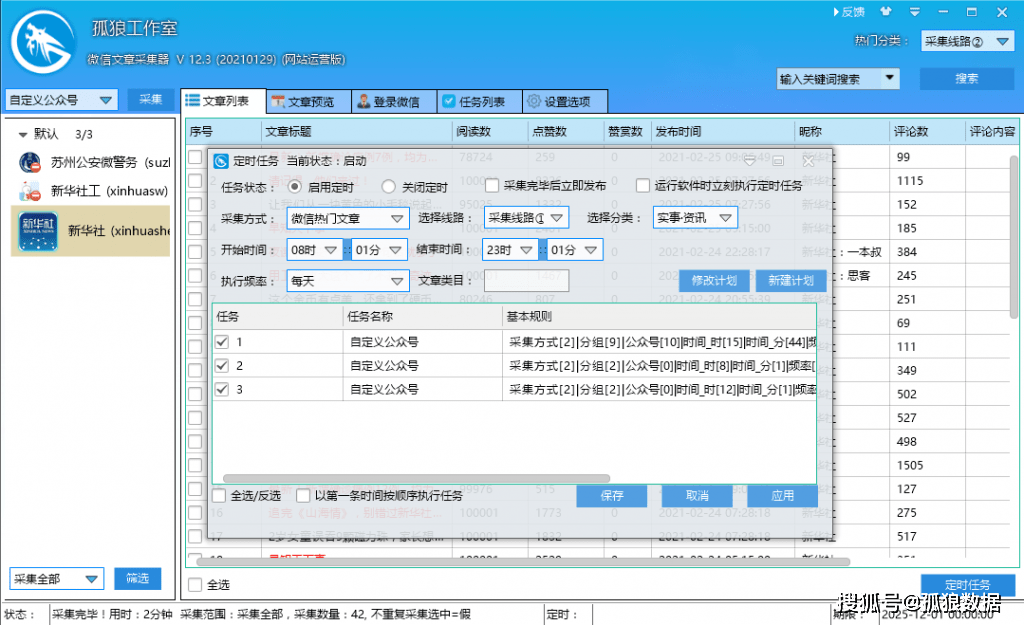
Task: Select the 启用定时 radio button
Action: (295, 187)
